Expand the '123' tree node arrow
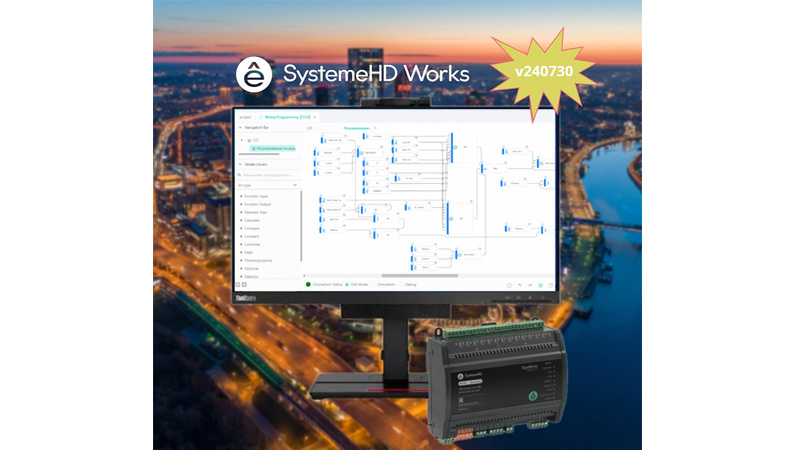Viewport: 800px width, 450px height. pos(242,140)
